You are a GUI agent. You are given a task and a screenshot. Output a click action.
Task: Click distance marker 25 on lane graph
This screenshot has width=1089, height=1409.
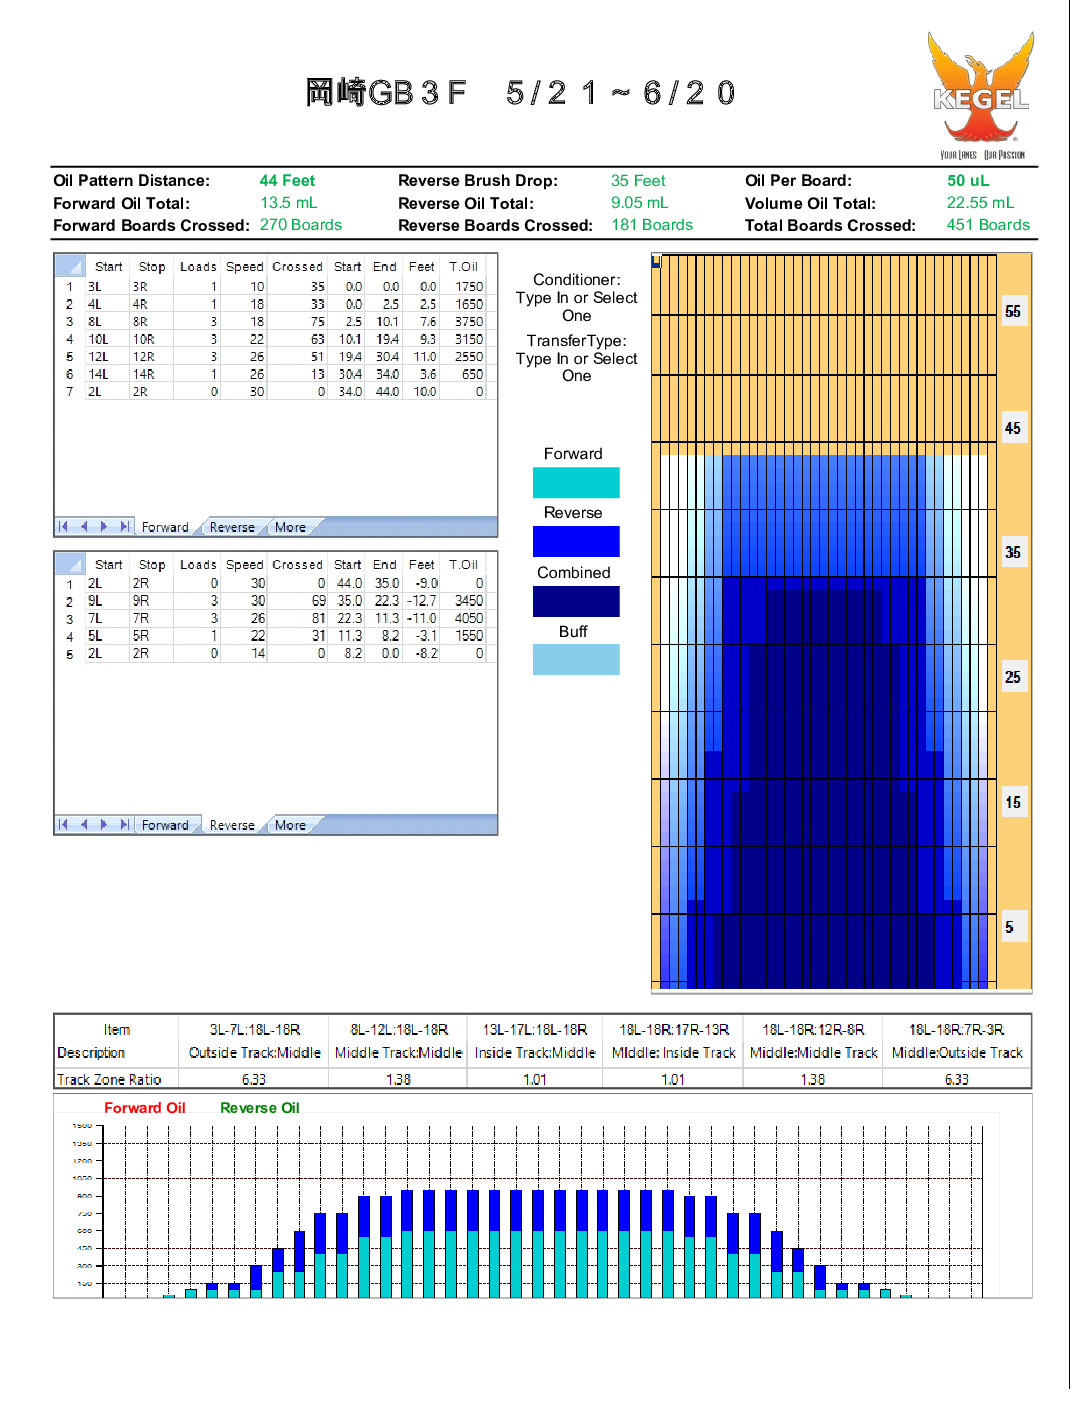pos(1013,677)
